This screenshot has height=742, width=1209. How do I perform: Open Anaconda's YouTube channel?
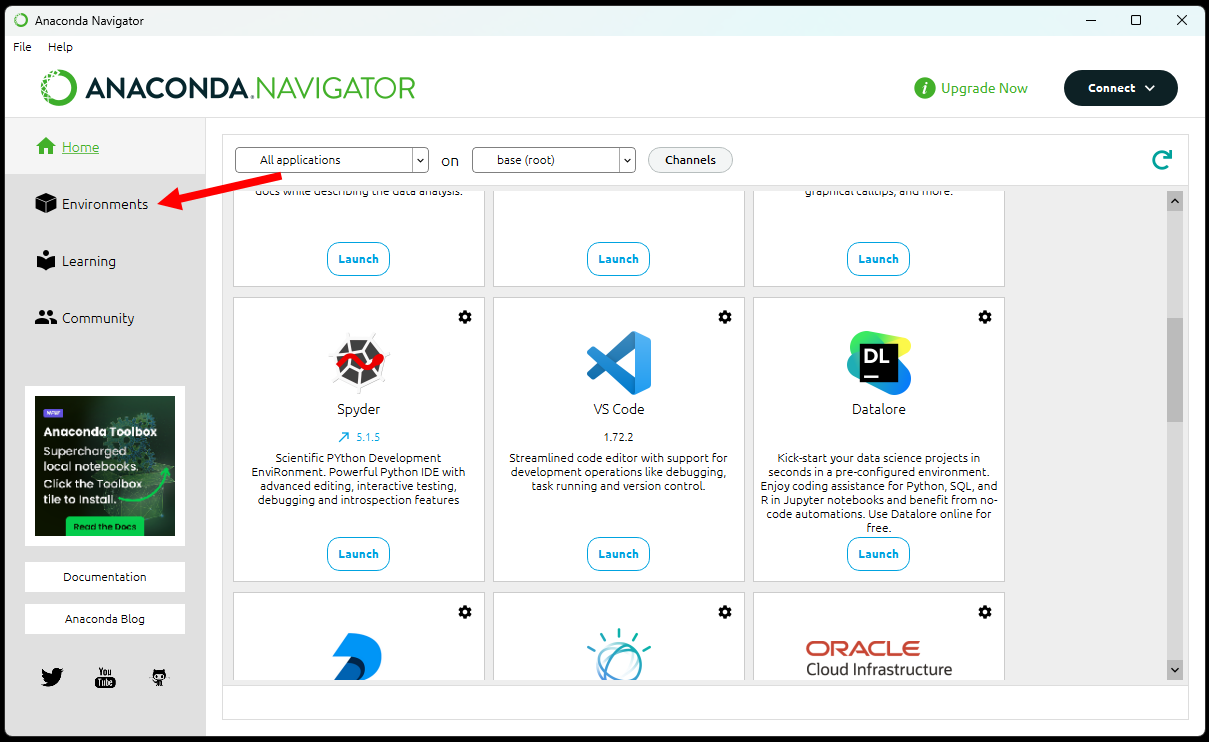[x=104, y=677]
